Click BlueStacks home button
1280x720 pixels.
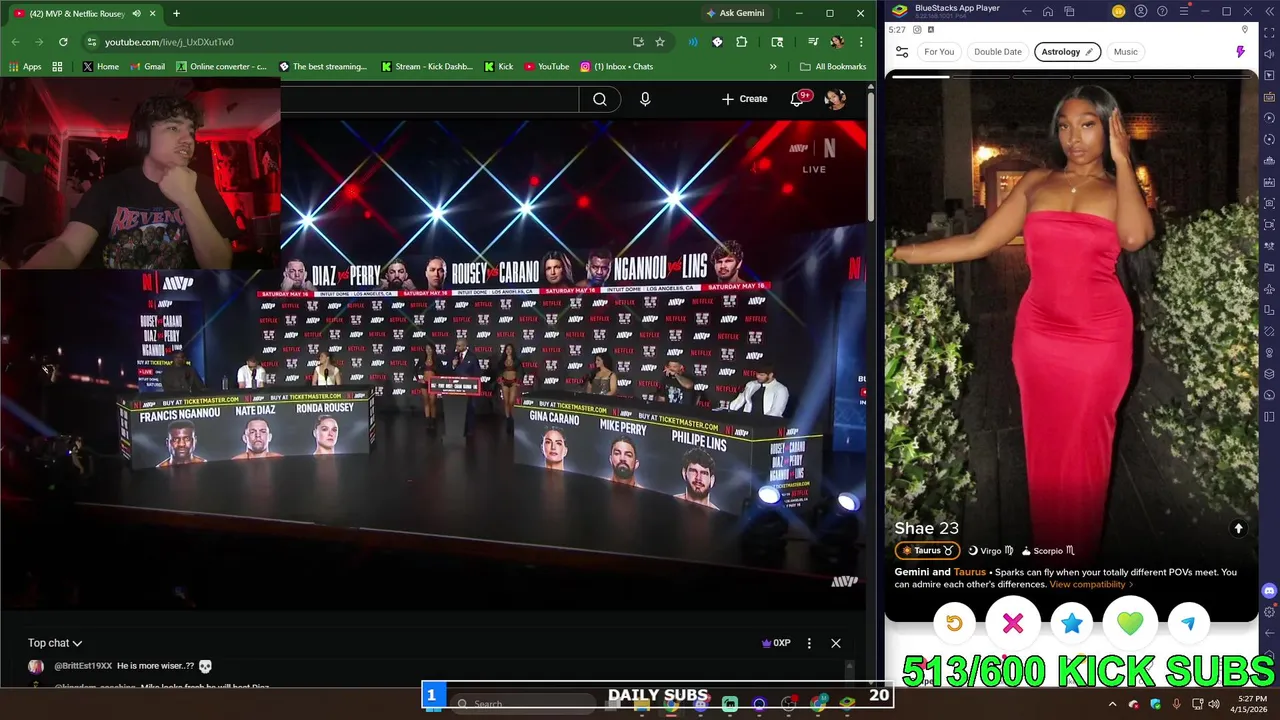click(1048, 12)
